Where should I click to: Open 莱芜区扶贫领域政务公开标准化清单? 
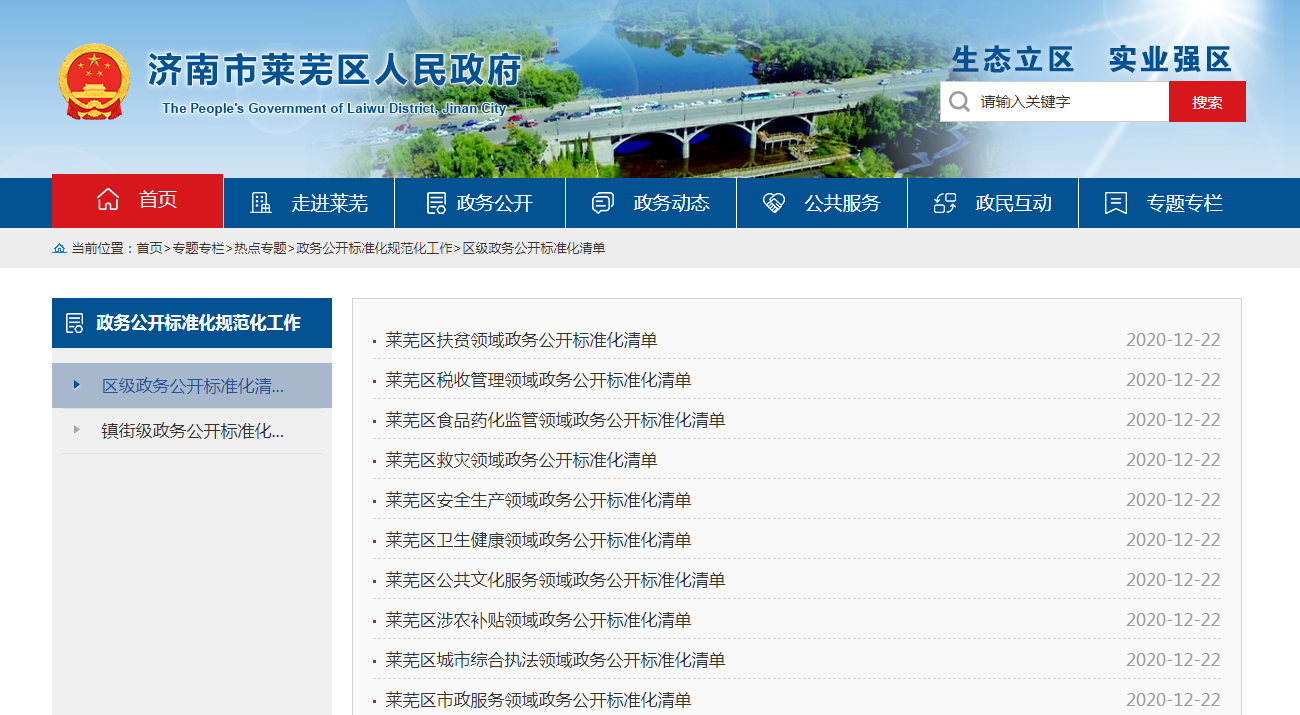[x=521, y=340]
